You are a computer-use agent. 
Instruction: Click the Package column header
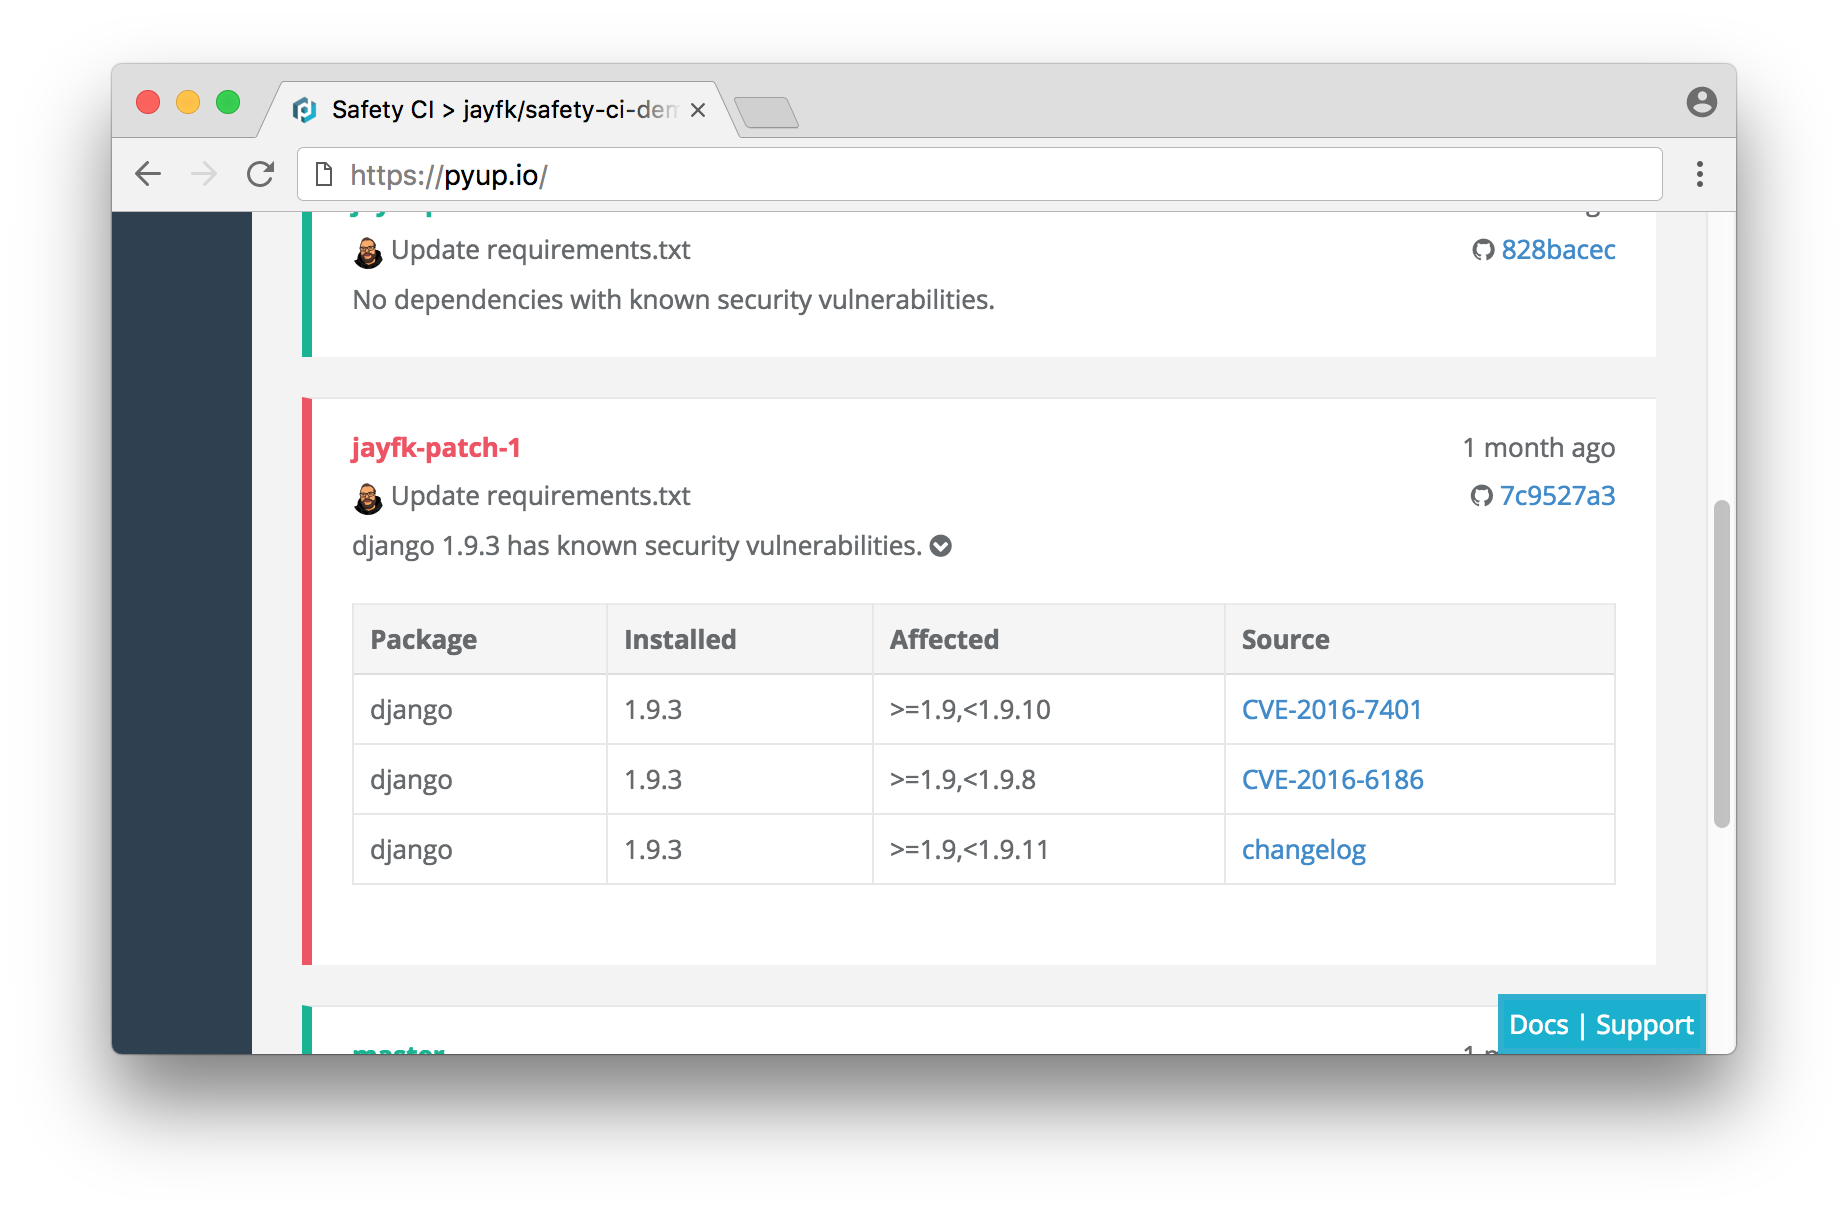479,639
